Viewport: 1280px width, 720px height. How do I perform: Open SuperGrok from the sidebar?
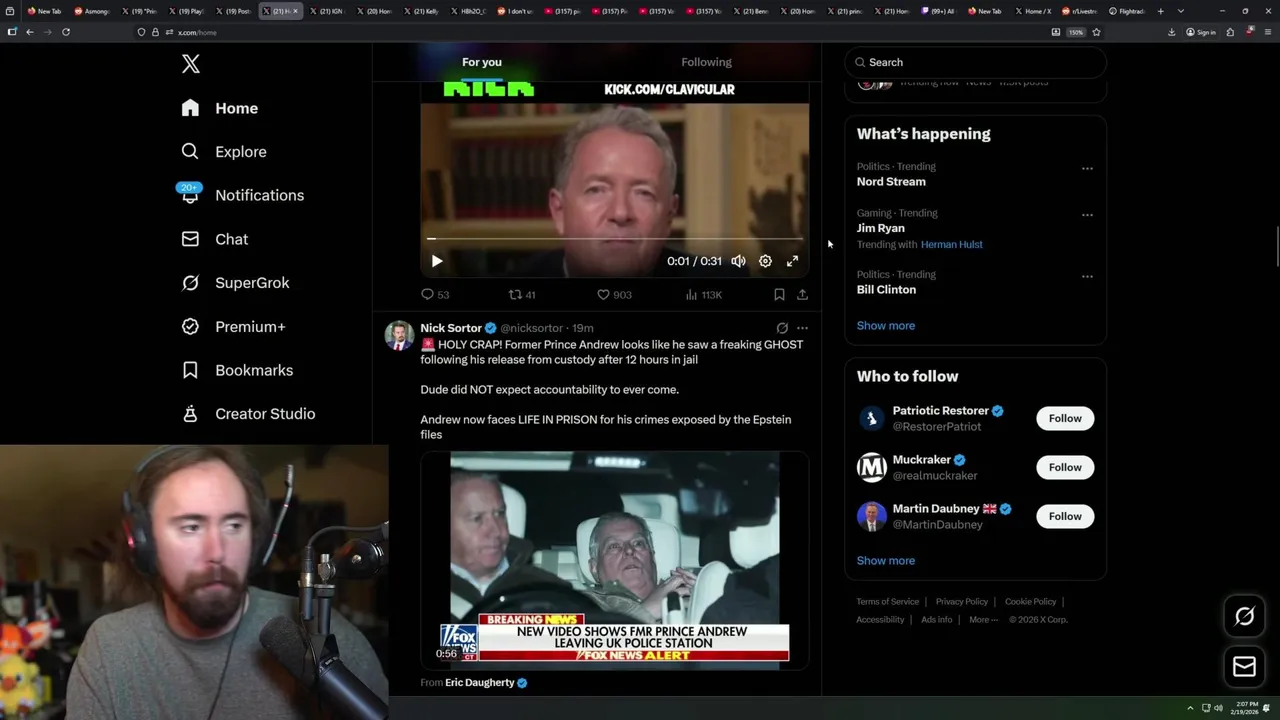235,283
